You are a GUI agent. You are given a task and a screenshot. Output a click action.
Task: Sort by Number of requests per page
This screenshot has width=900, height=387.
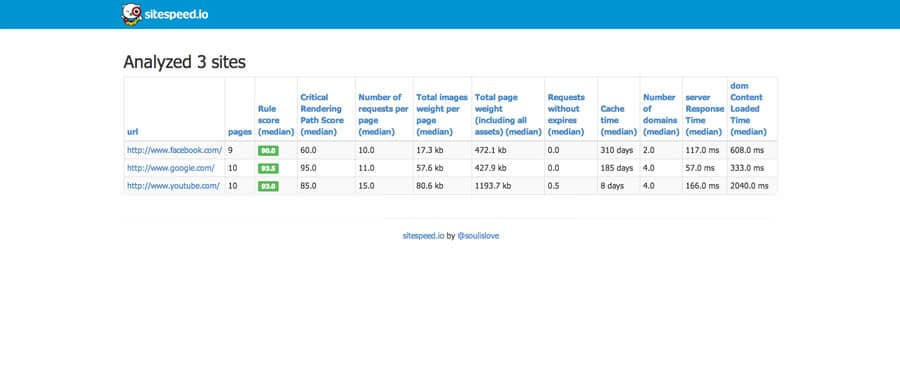[x=382, y=114]
